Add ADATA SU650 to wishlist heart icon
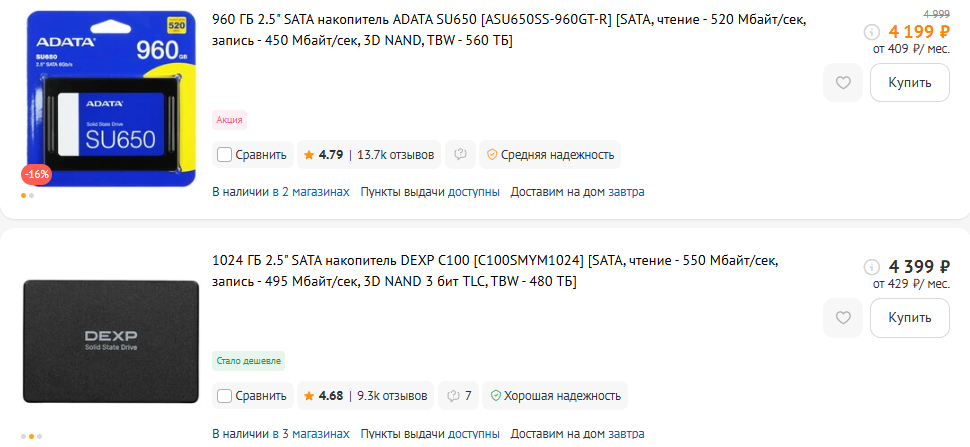Viewport: 970px width, 447px height. 843,83
